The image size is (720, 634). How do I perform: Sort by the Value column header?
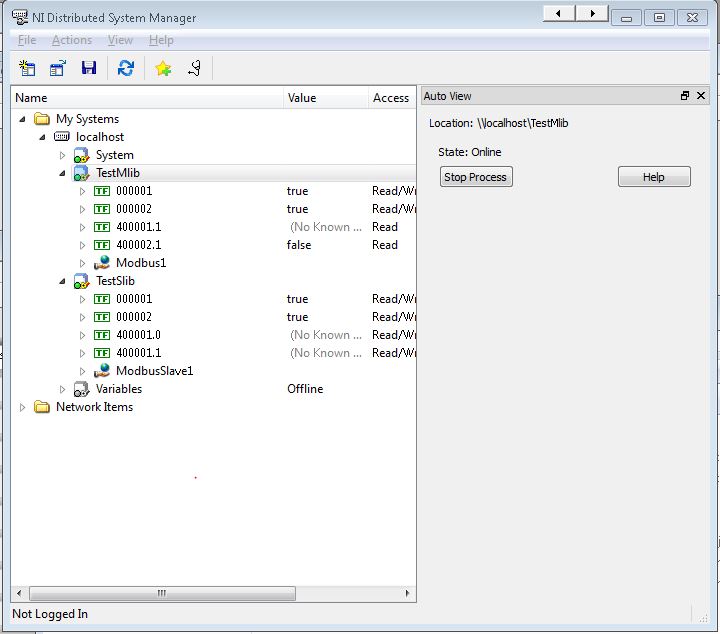[326, 98]
